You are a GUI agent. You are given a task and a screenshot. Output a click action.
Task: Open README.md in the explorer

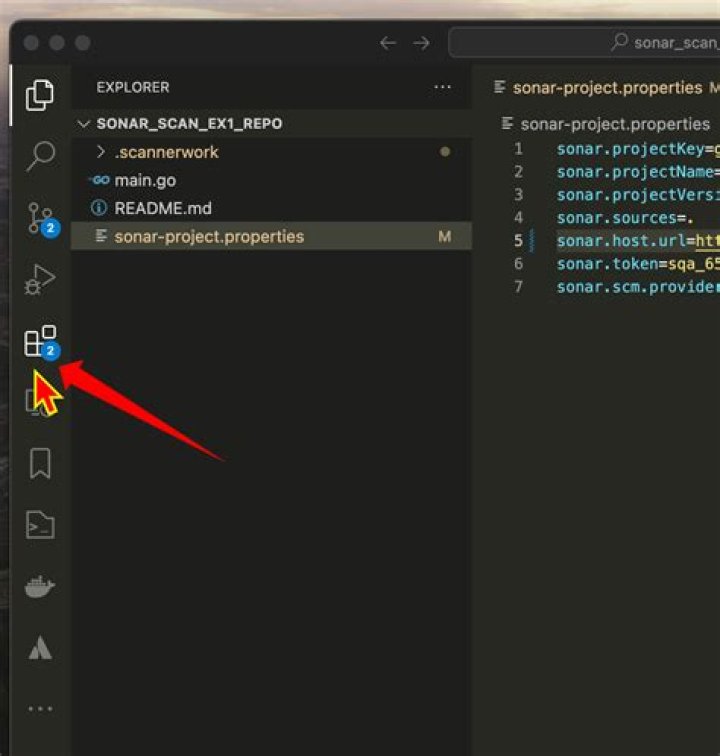(x=162, y=208)
